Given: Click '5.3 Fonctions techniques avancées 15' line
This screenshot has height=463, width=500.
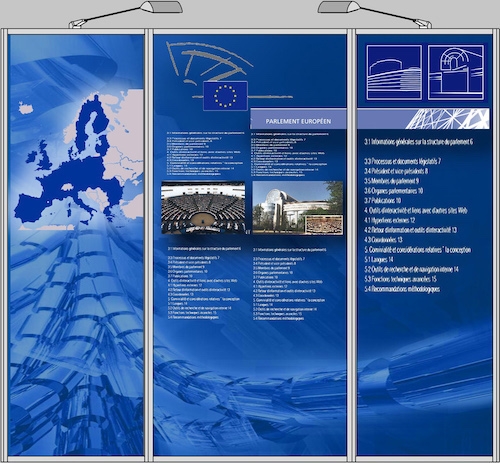Looking at the screenshot, I should tap(400, 279).
